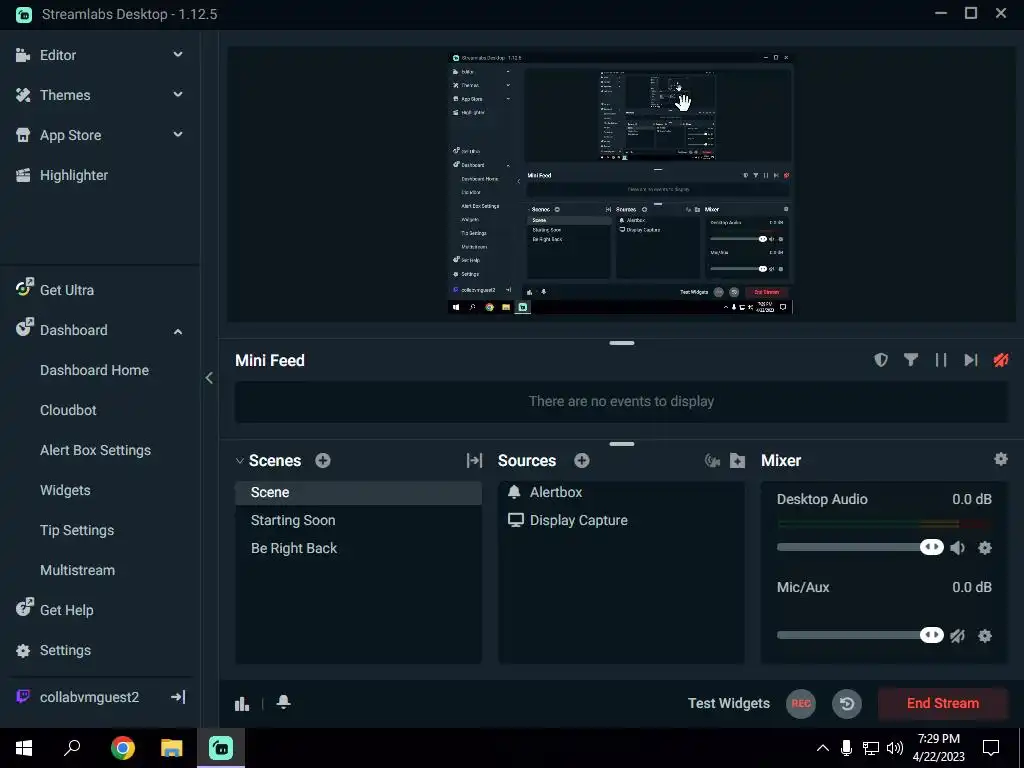Show hidden system tray icons
1024x768 pixels.
(823, 748)
